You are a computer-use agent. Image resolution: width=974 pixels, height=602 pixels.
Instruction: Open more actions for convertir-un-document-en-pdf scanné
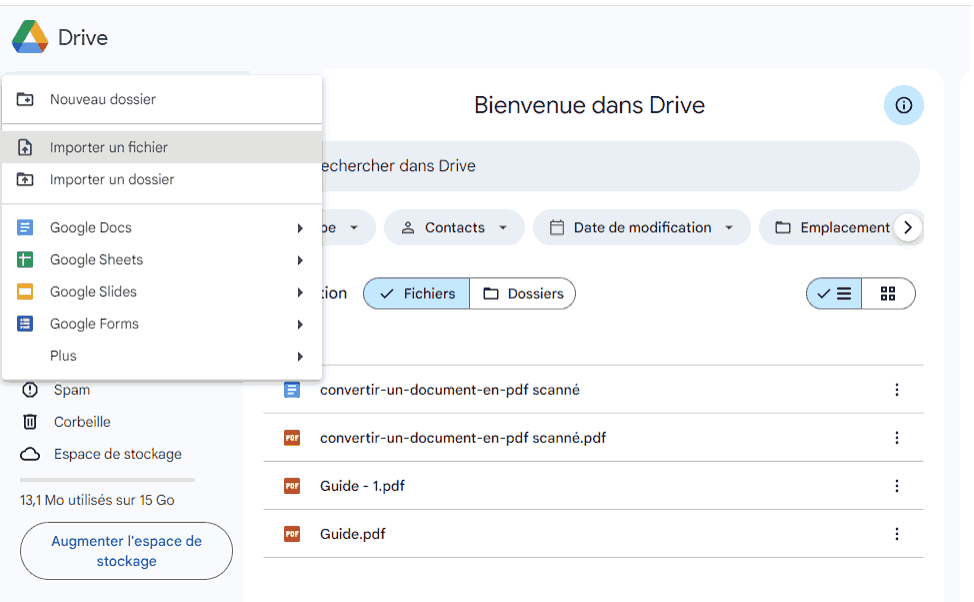click(x=896, y=390)
